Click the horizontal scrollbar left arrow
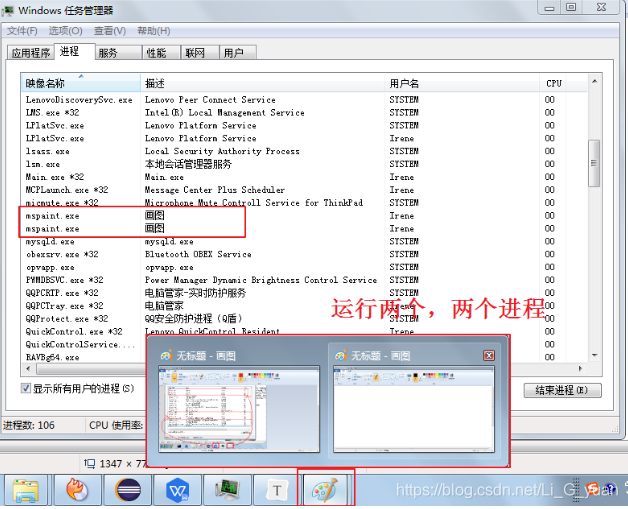The image size is (628, 509). (28, 368)
